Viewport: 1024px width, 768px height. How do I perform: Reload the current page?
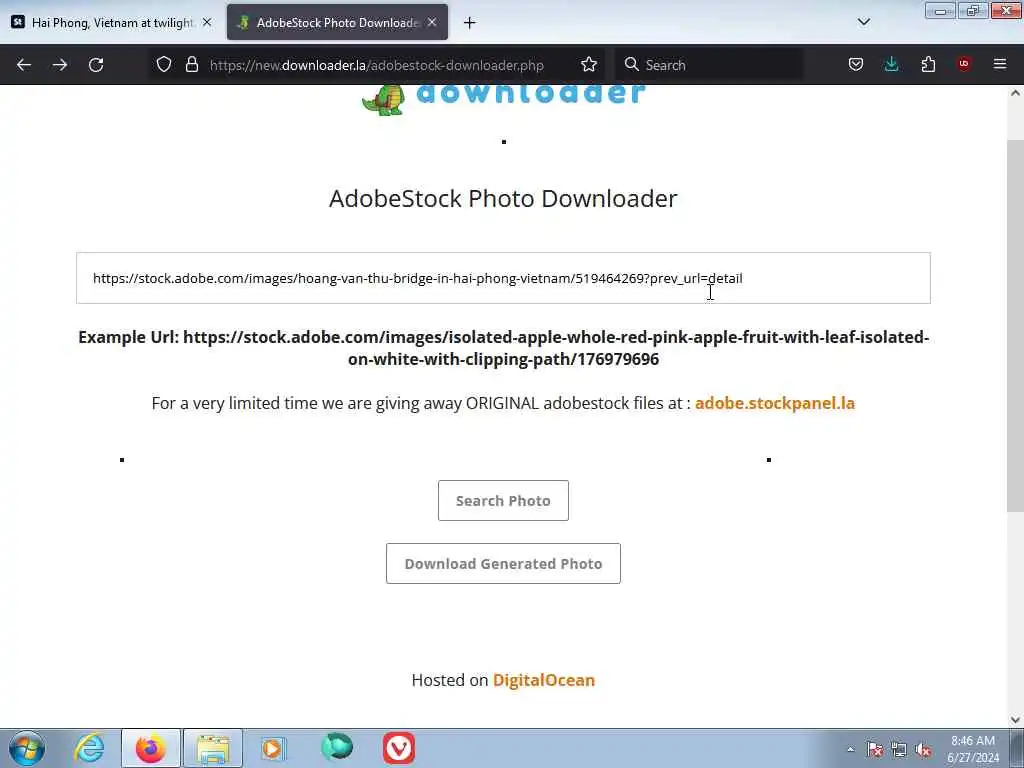pos(96,65)
